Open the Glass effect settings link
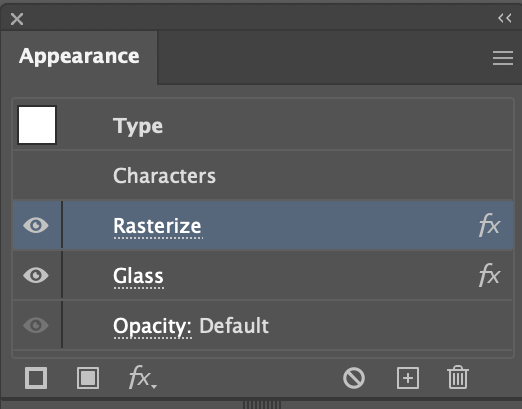Image resolution: width=522 pixels, height=409 pixels. [x=138, y=276]
